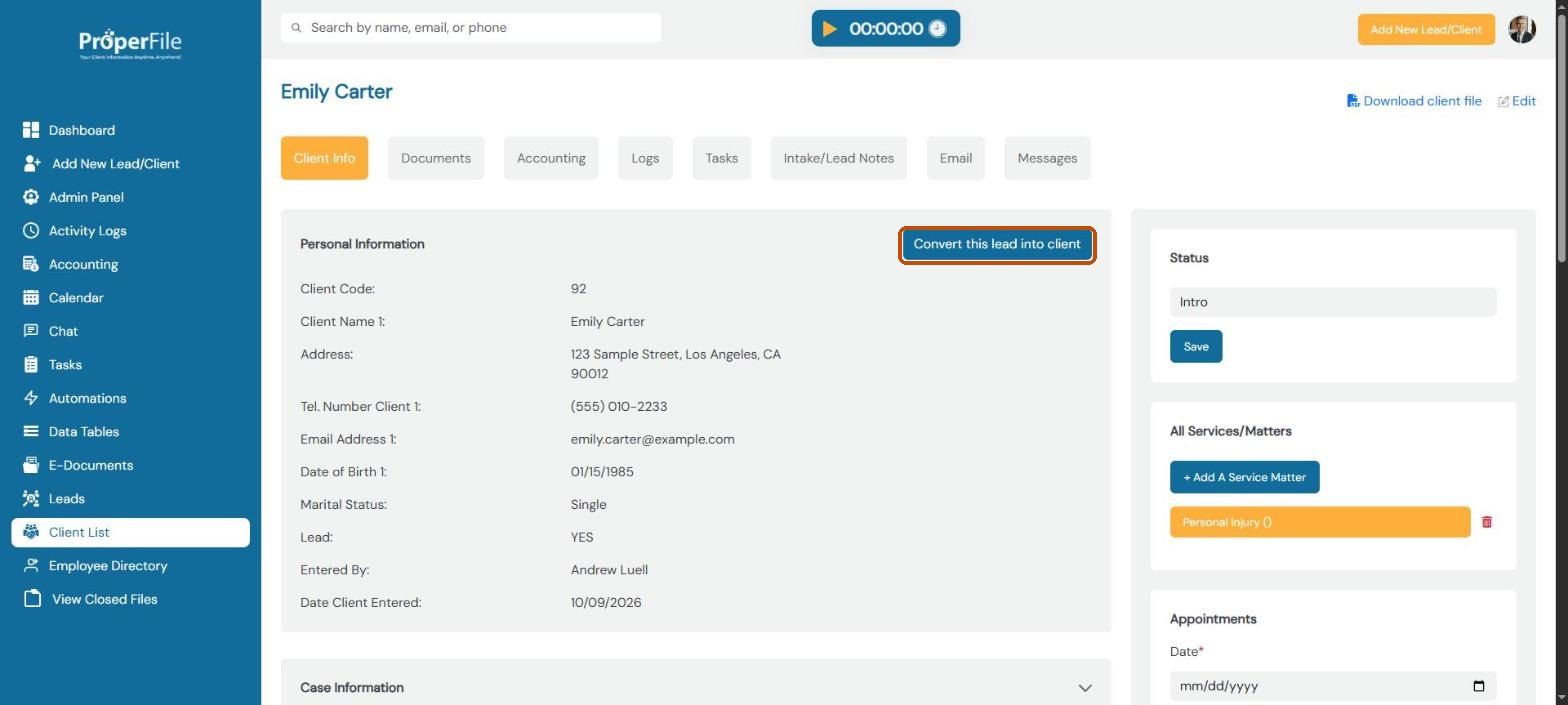The height and width of the screenshot is (705, 1568).
Task: Switch to the Client Info tab
Action: coord(324,158)
